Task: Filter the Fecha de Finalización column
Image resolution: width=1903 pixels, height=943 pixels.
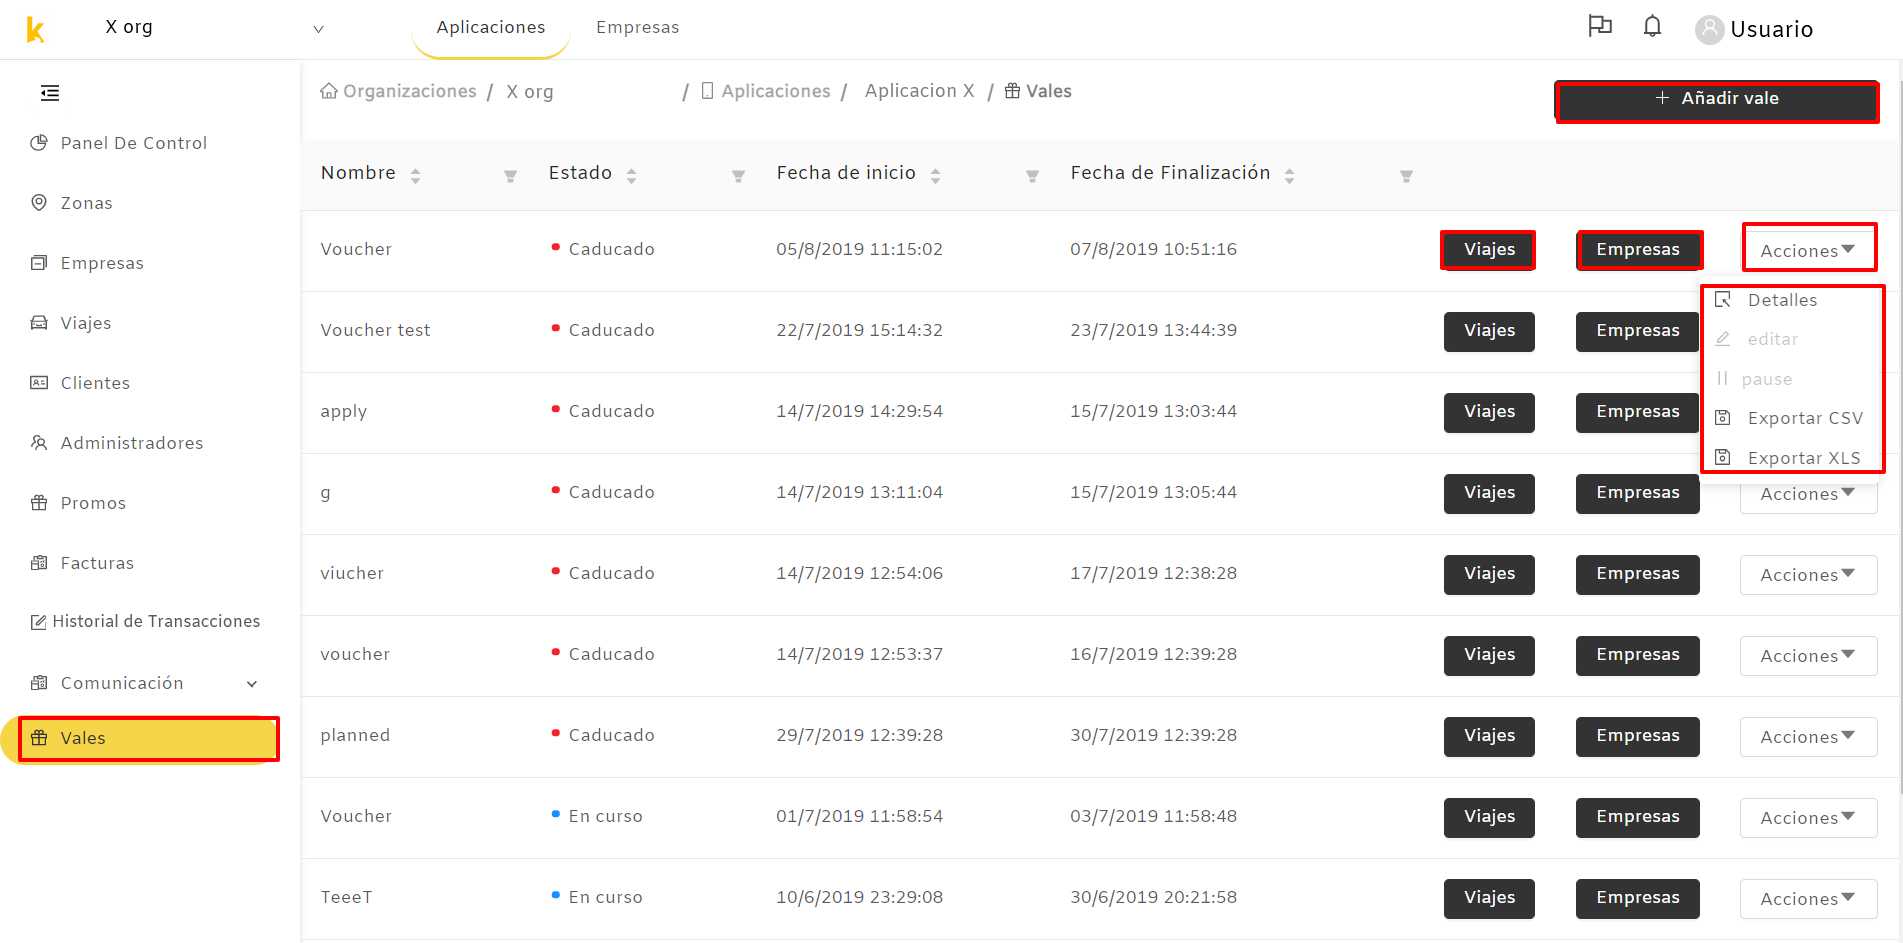Action: (1406, 176)
